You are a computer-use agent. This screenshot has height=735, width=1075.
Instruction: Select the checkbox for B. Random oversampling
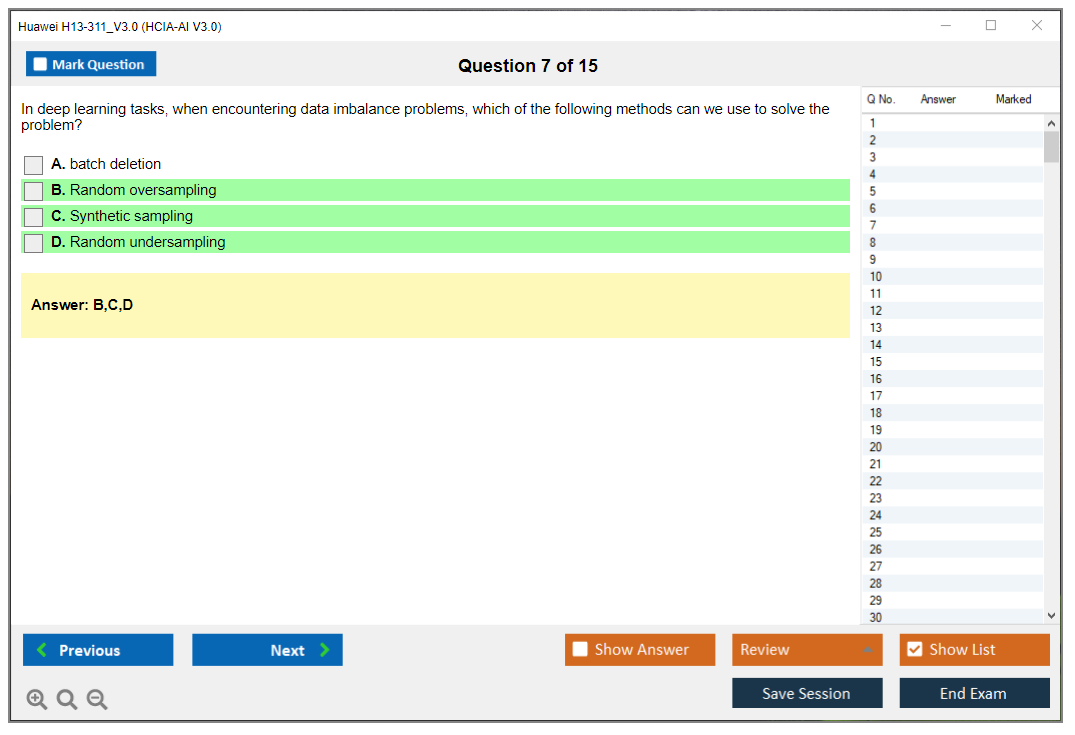(x=34, y=191)
